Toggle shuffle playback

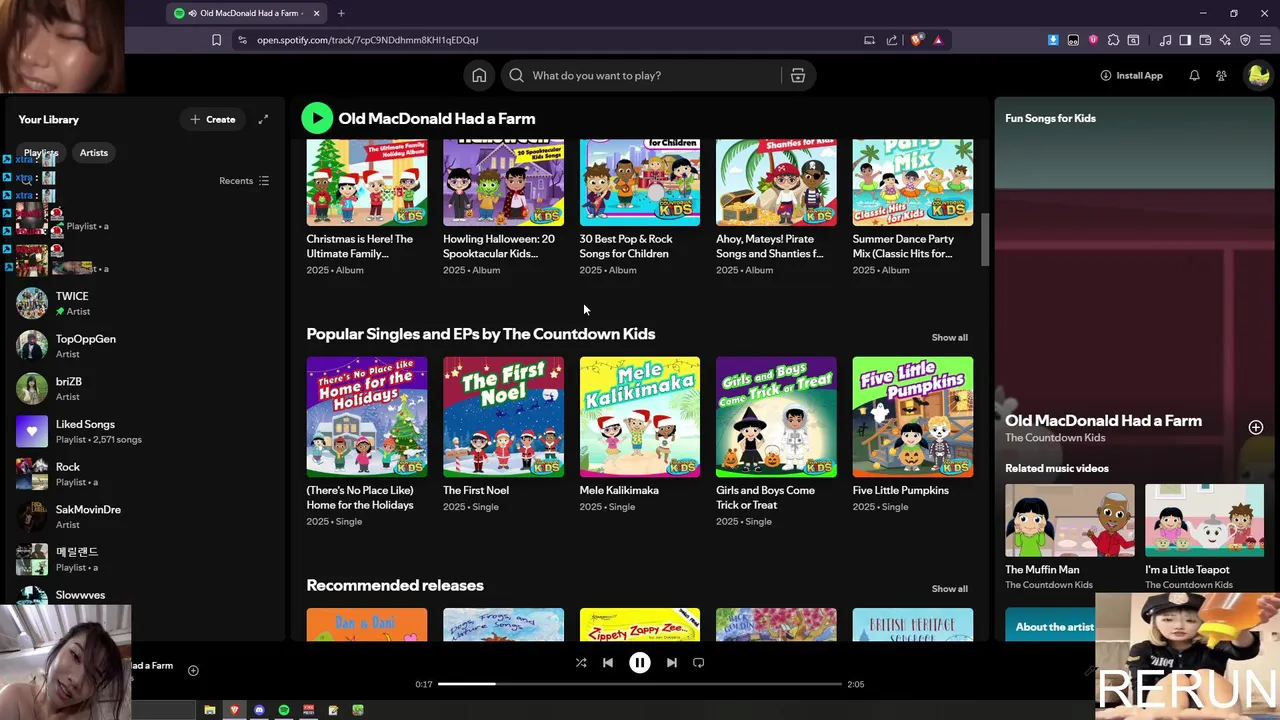click(x=581, y=662)
